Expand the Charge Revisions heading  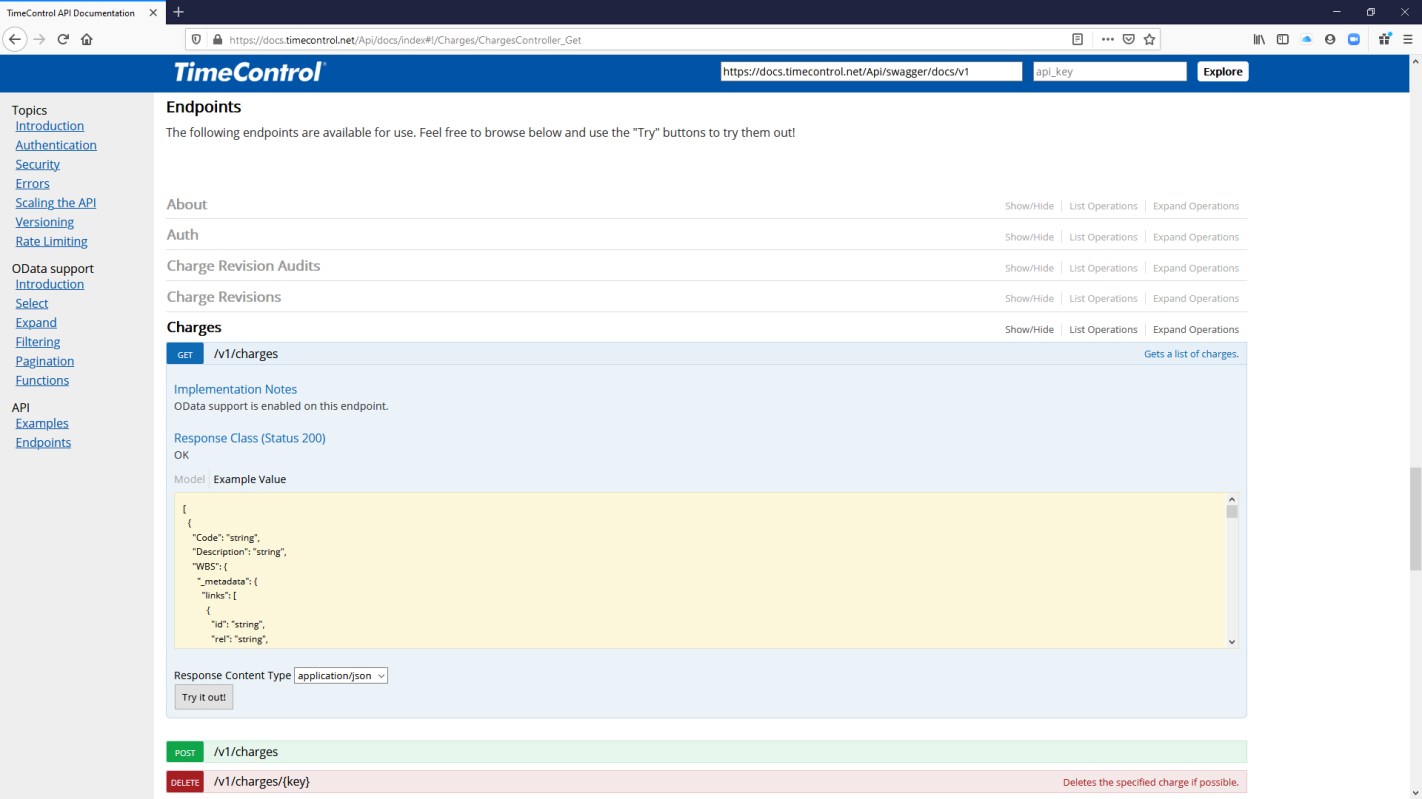pyautogui.click(x=224, y=297)
